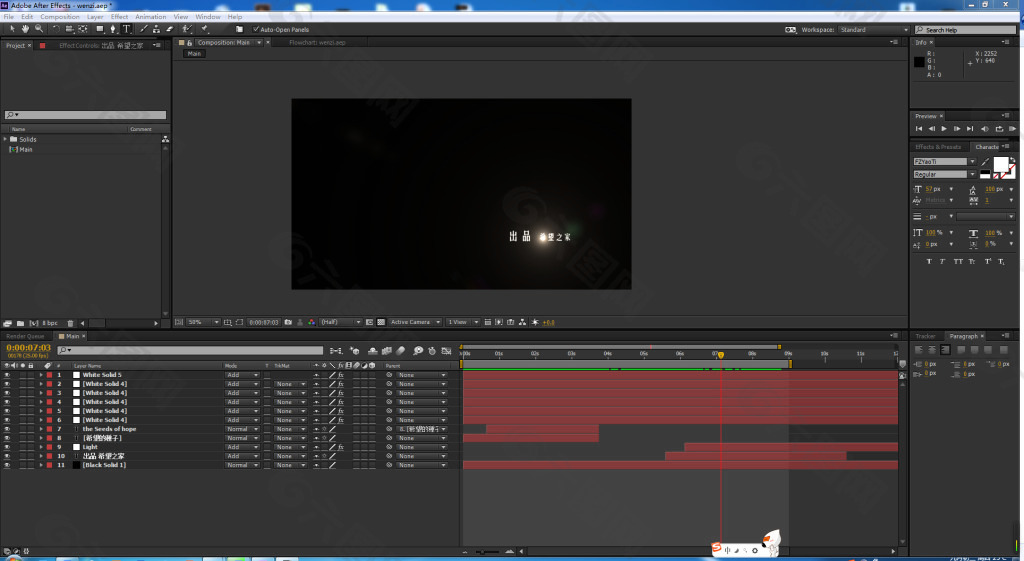1024x561 pixels.
Task: Select the Brush tool
Action: tap(144, 29)
